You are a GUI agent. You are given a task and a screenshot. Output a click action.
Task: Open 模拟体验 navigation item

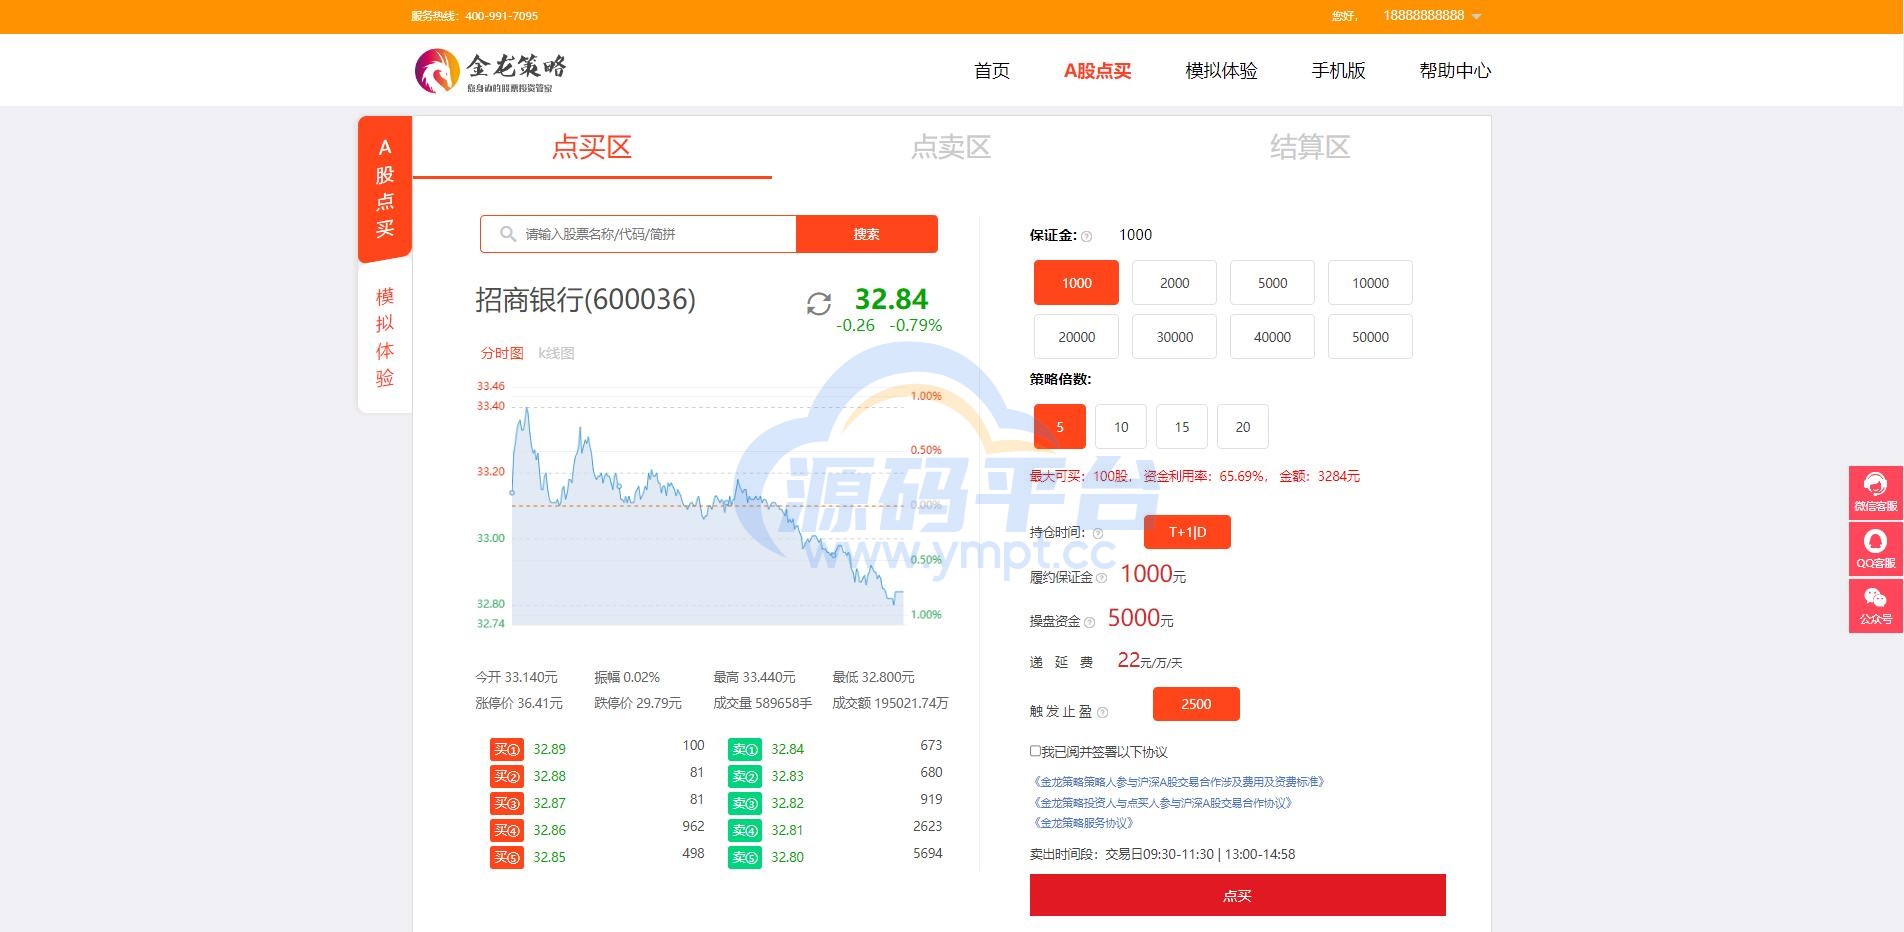(x=1221, y=71)
